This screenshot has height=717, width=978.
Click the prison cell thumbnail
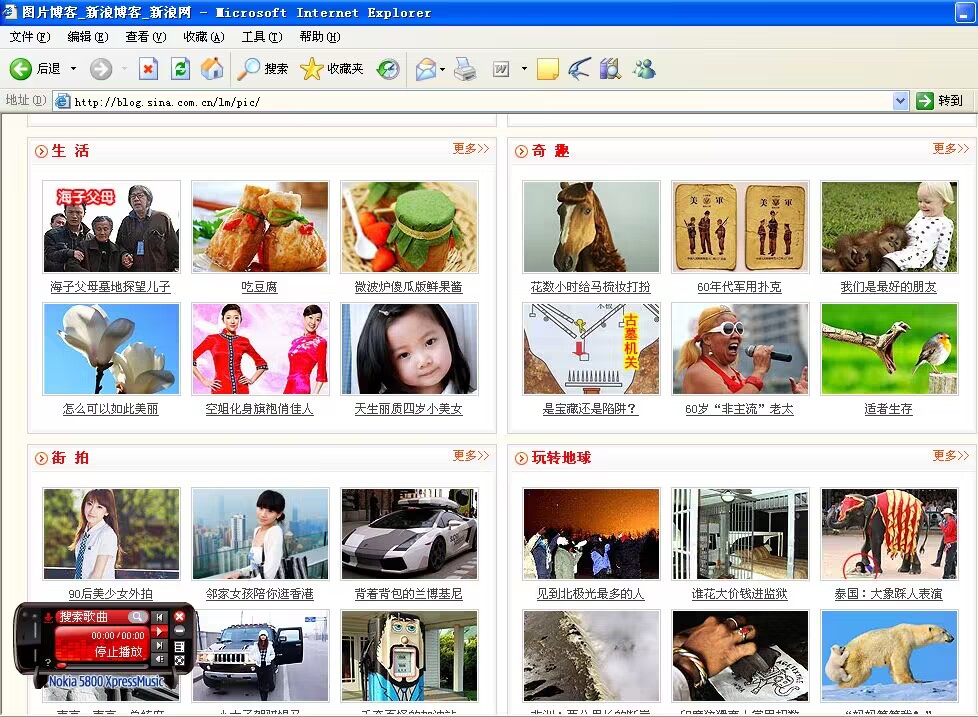click(740, 534)
